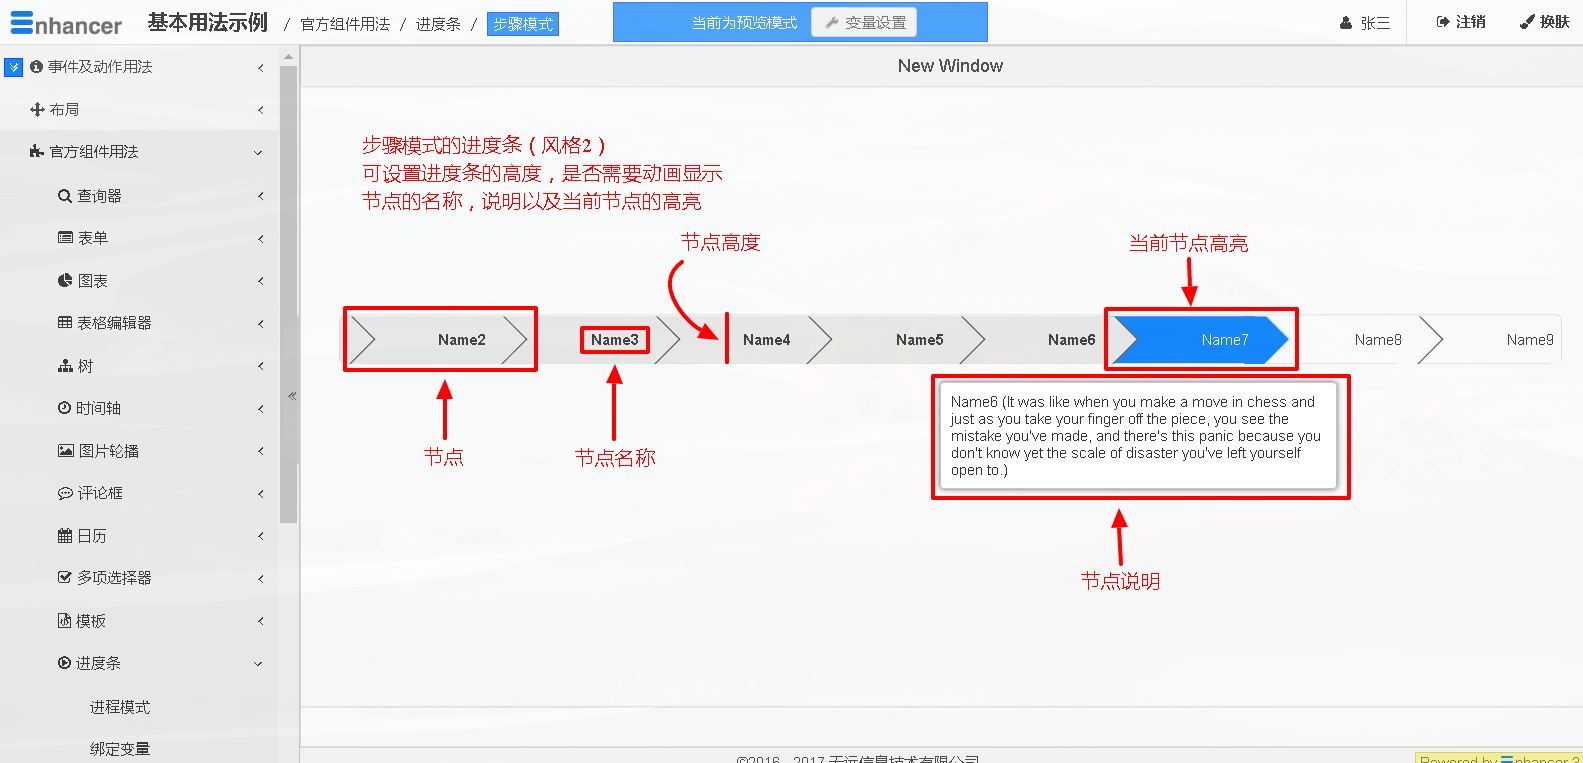Click the clock icon beside 时间轴
The image size is (1583, 763).
[x=65, y=408]
